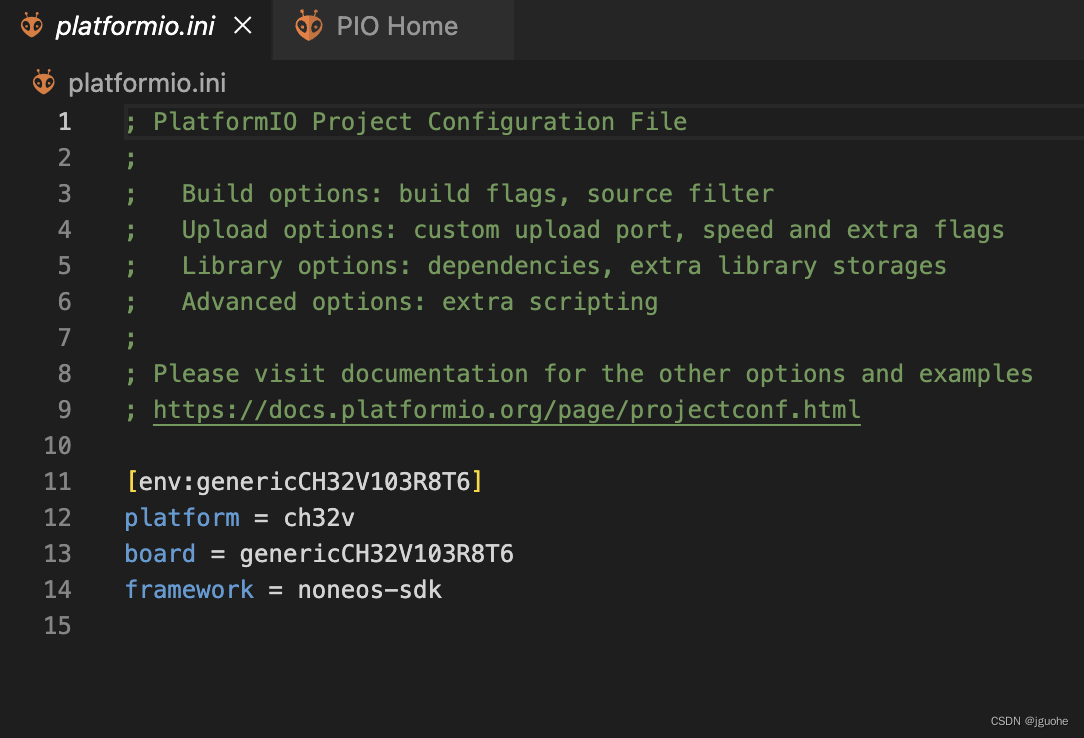Click line number 11 in the gutter
Screen dimensions: 1084x738
tap(57, 481)
